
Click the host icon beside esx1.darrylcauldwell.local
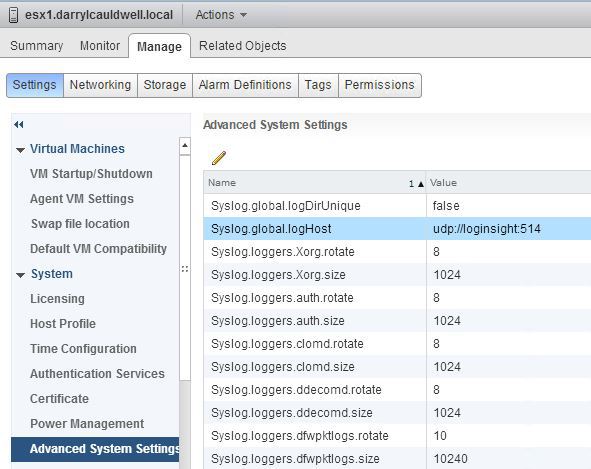[14, 15]
